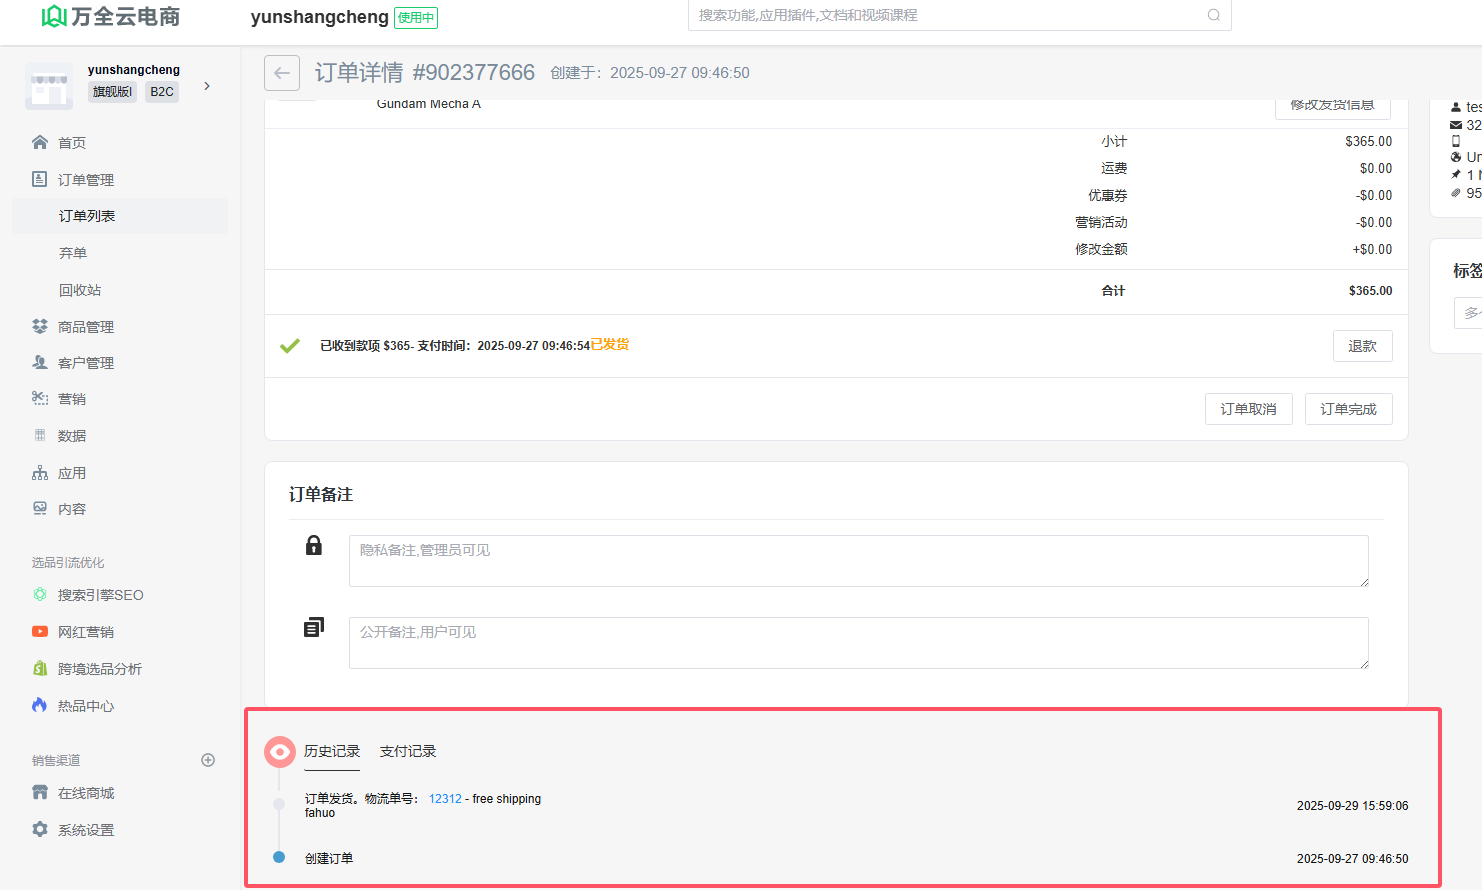The image size is (1482, 890).
Task: Click the back arrow beside 订单详情
Action: tap(282, 73)
